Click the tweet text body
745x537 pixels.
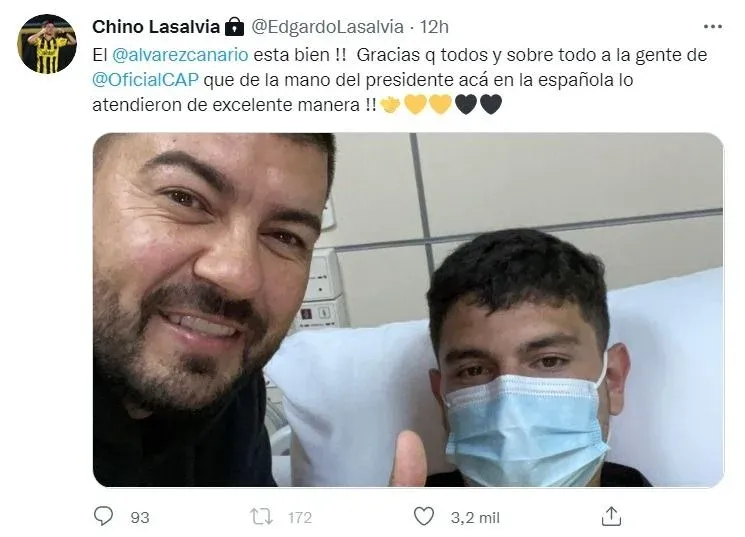click(x=400, y=80)
